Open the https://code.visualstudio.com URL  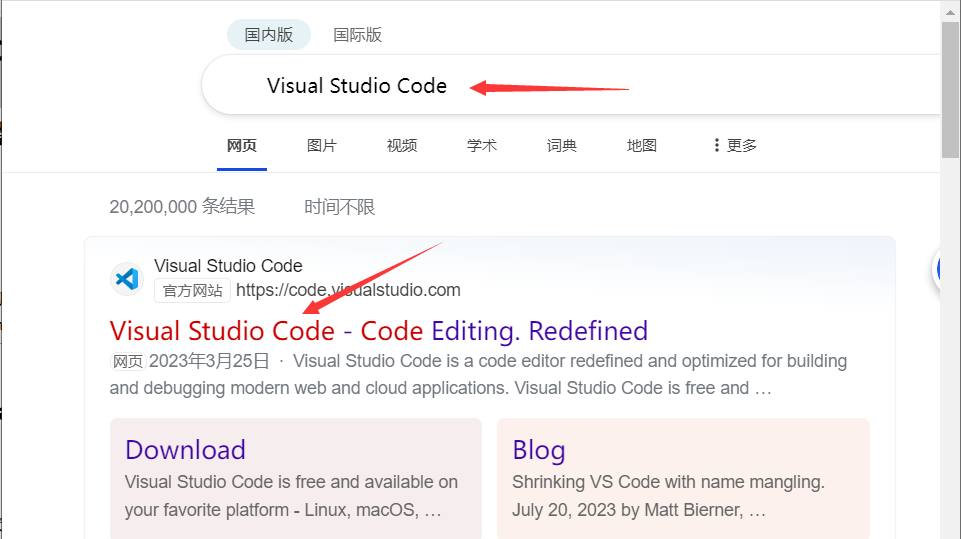[x=348, y=290]
